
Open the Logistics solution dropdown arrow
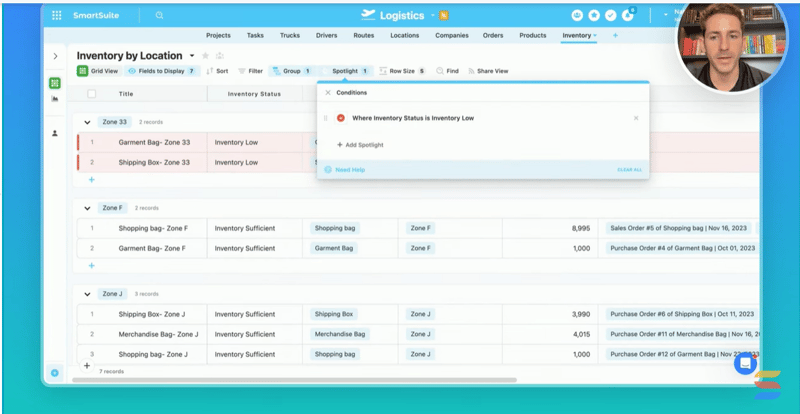[x=432, y=15]
